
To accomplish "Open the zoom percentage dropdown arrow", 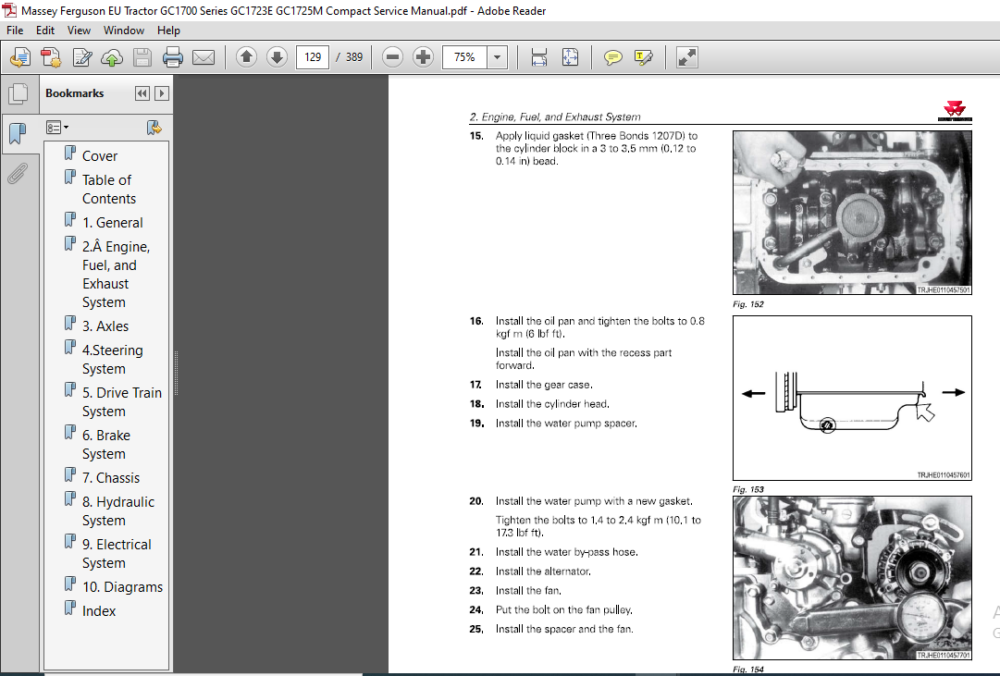I will 497,57.
